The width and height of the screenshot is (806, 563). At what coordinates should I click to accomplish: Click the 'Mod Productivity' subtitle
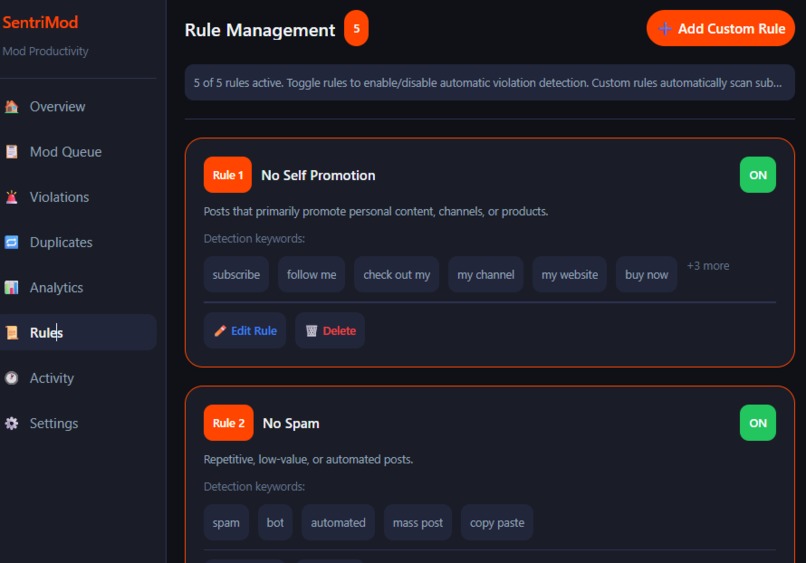(45, 51)
